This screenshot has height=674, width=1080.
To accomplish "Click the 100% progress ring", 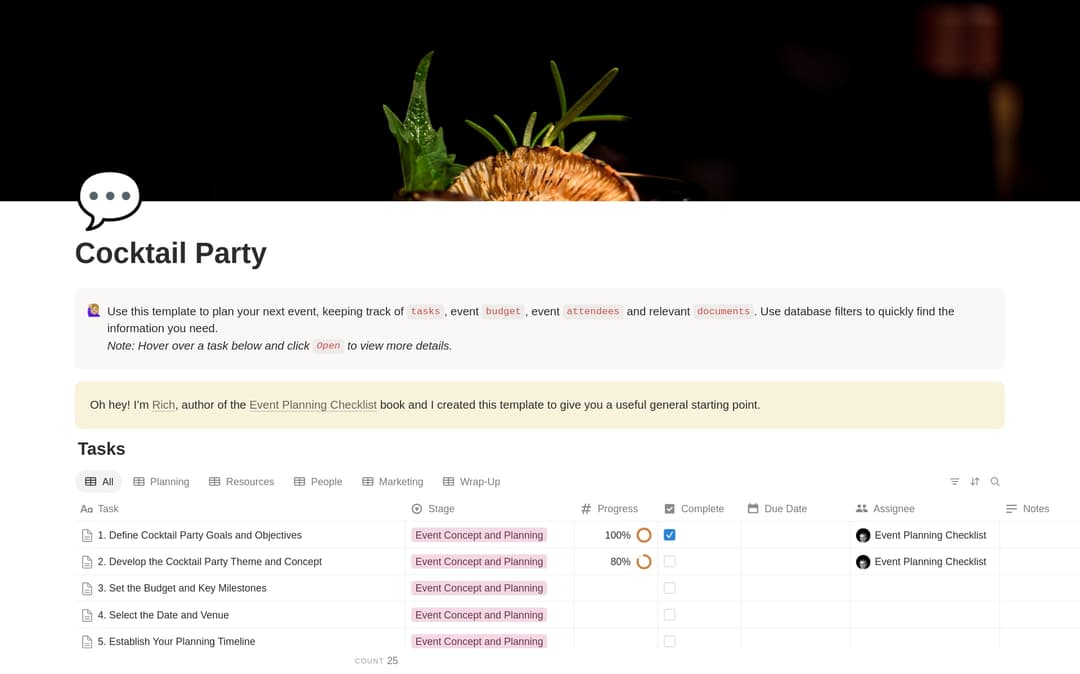I will point(644,535).
